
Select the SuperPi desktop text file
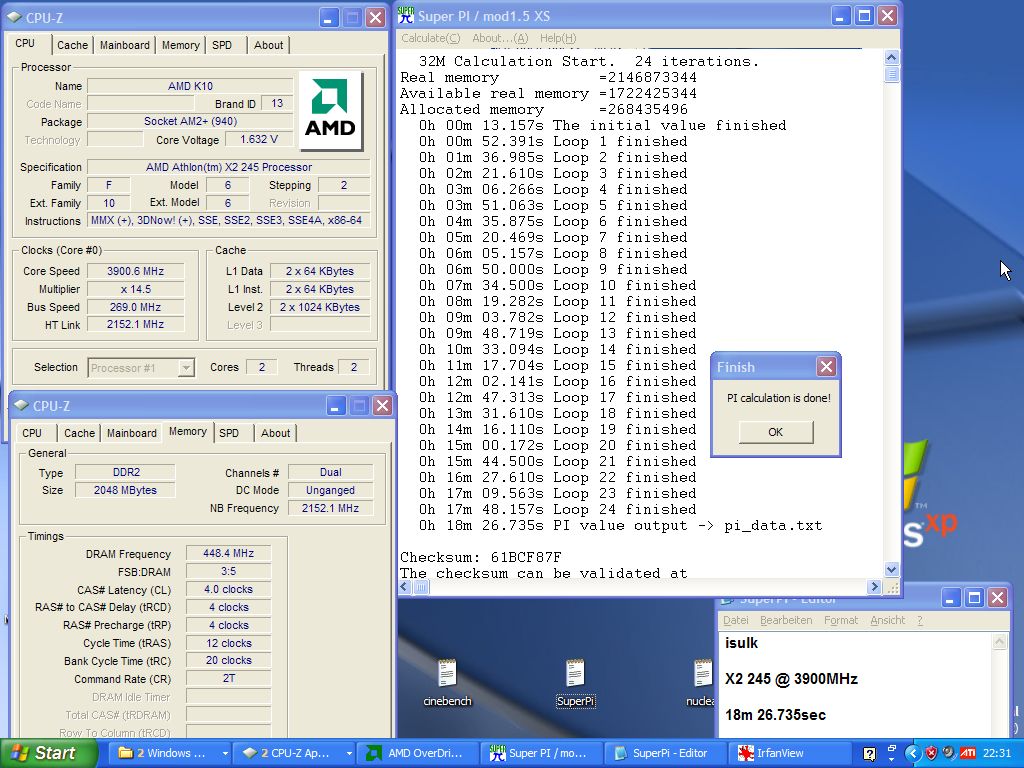(575, 682)
